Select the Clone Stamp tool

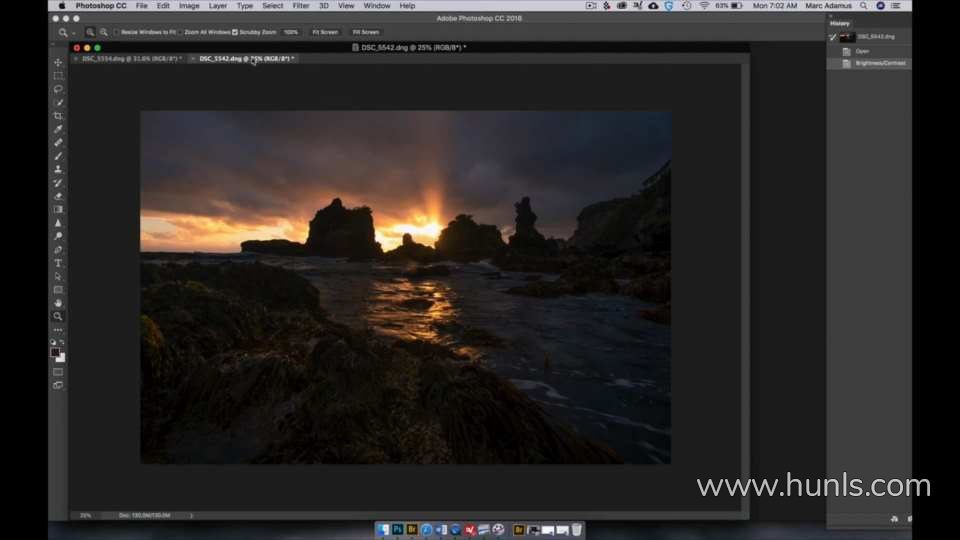(58, 169)
